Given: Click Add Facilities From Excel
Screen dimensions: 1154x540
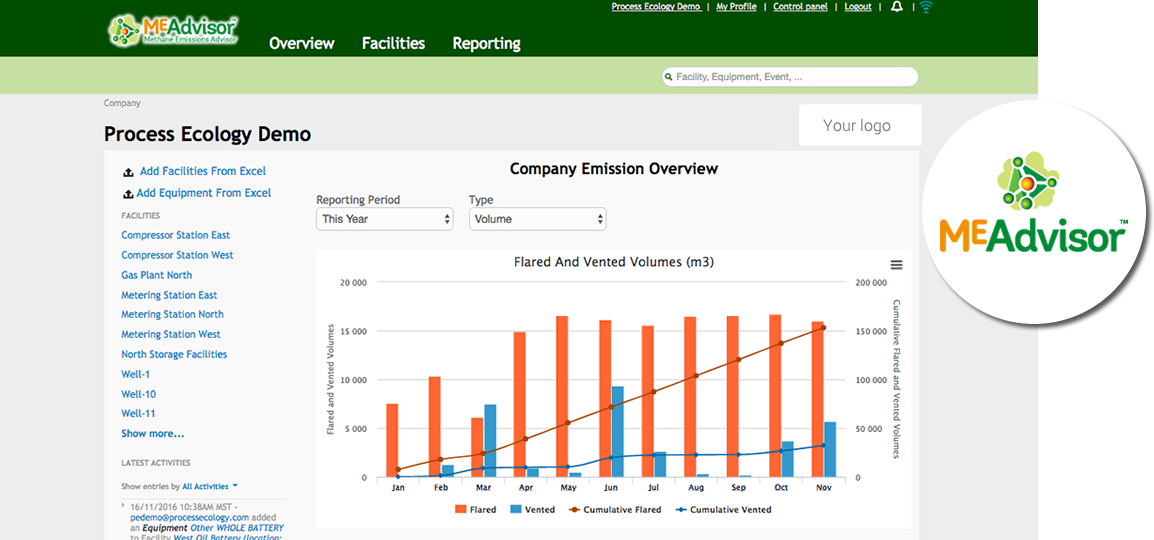Looking at the screenshot, I should click(203, 171).
